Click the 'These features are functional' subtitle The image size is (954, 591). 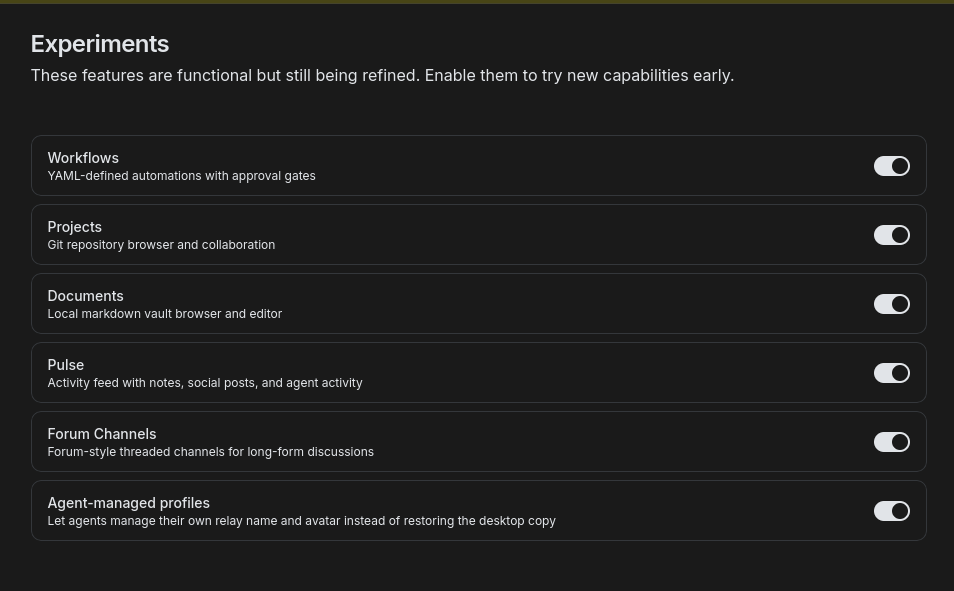(x=383, y=75)
